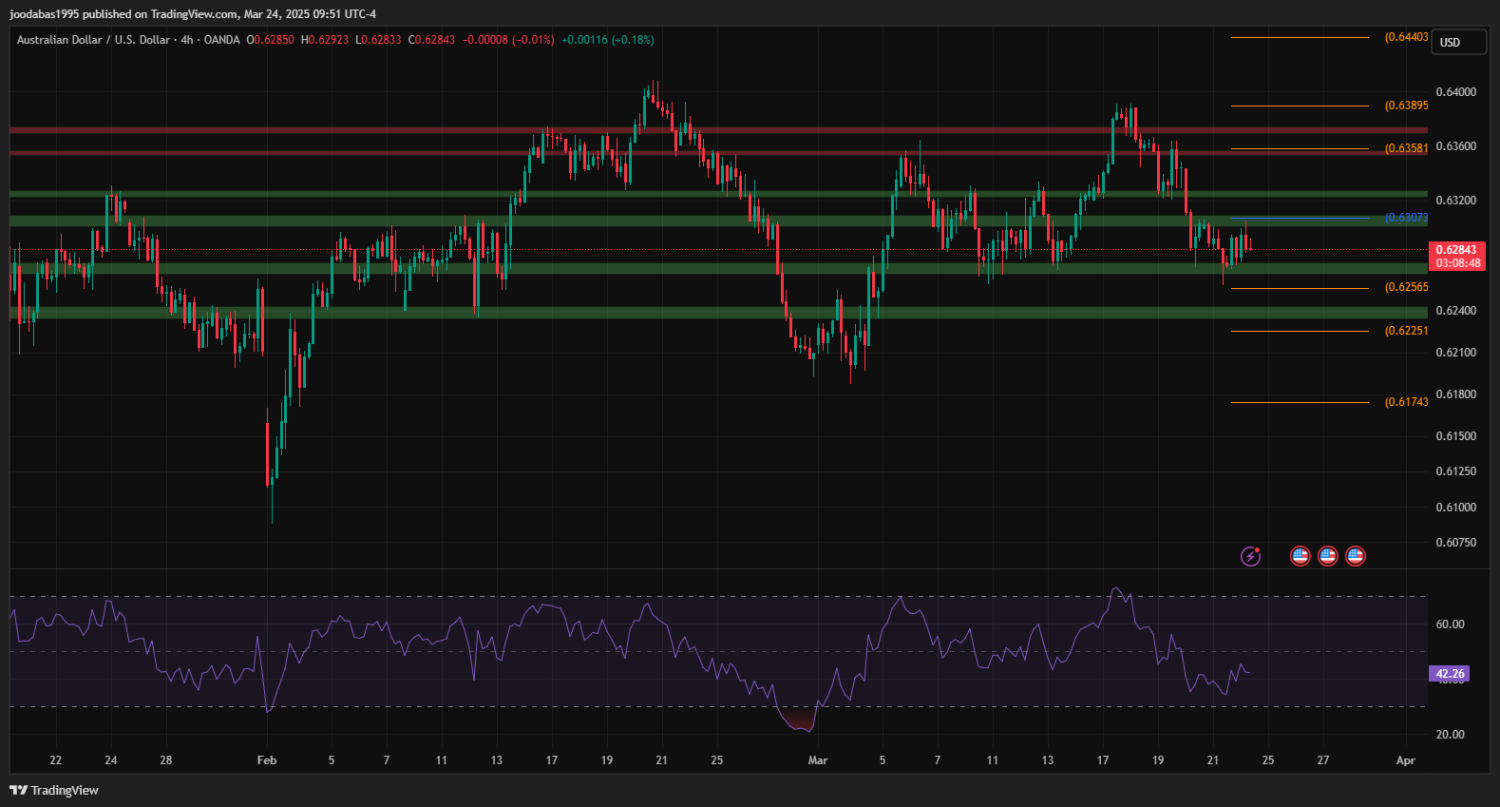Click the (0.64403 level label
Viewport: 1500px width, 807px height.
click(1405, 37)
